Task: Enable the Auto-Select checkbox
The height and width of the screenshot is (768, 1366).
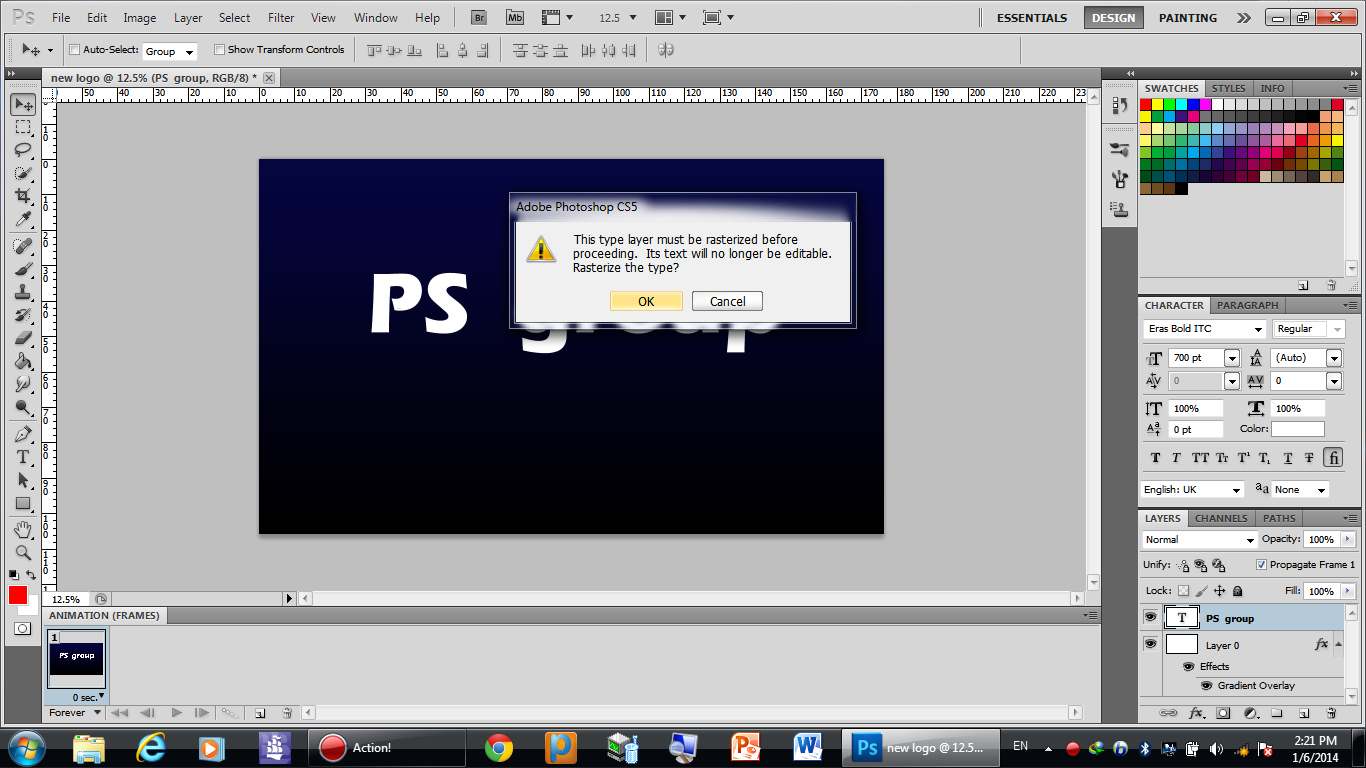Action: coord(74,50)
